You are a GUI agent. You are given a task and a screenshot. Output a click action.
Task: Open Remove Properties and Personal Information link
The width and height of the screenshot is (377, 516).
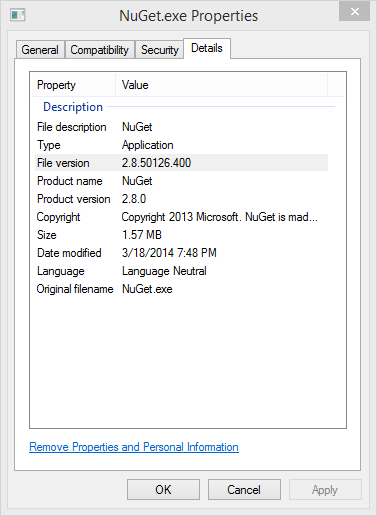pyautogui.click(x=134, y=447)
